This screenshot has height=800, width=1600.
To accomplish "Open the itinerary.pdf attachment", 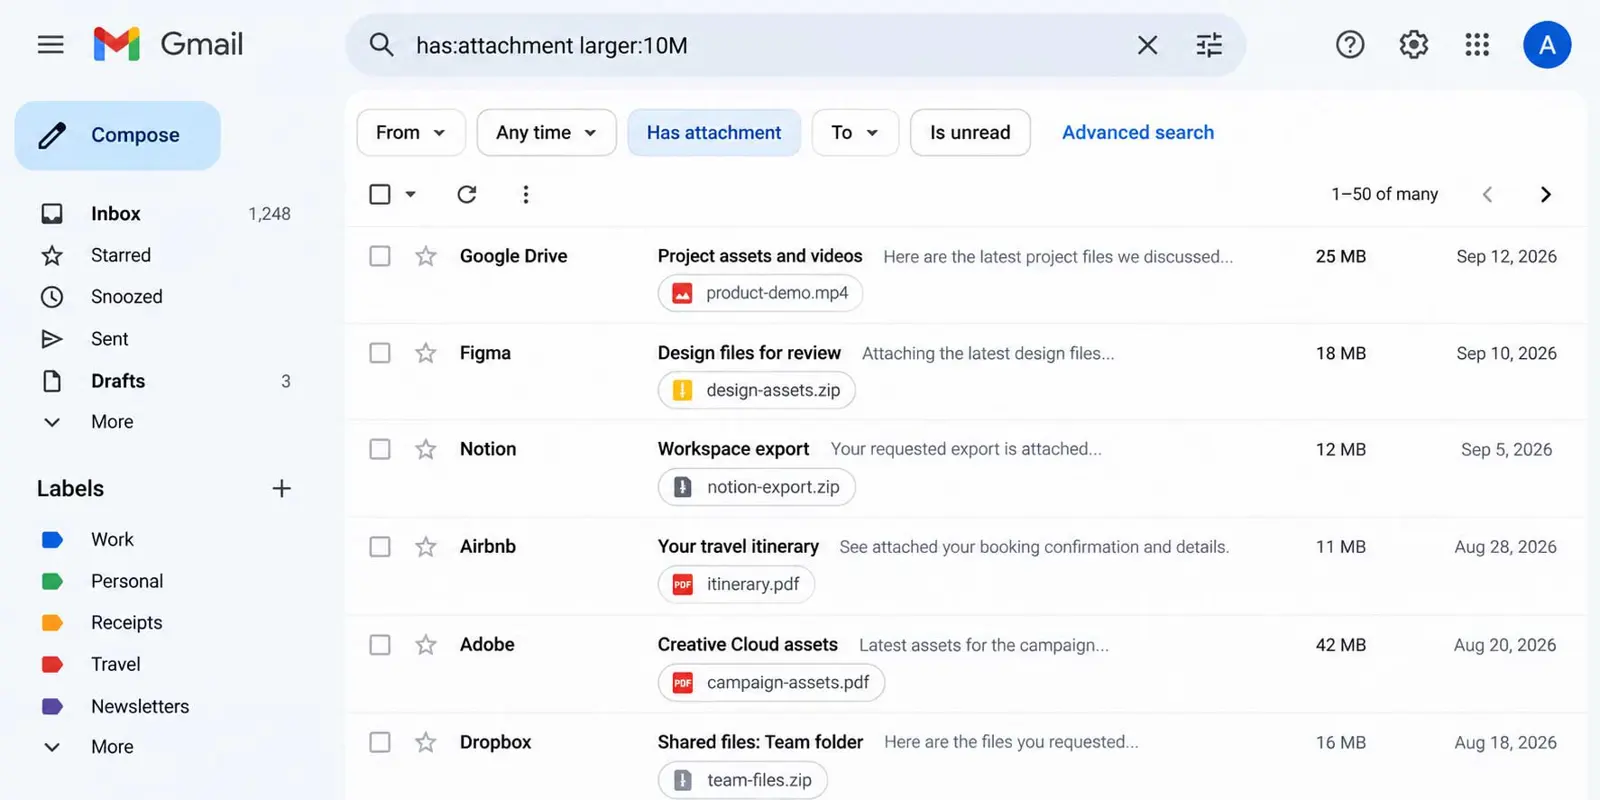I will tap(736, 584).
